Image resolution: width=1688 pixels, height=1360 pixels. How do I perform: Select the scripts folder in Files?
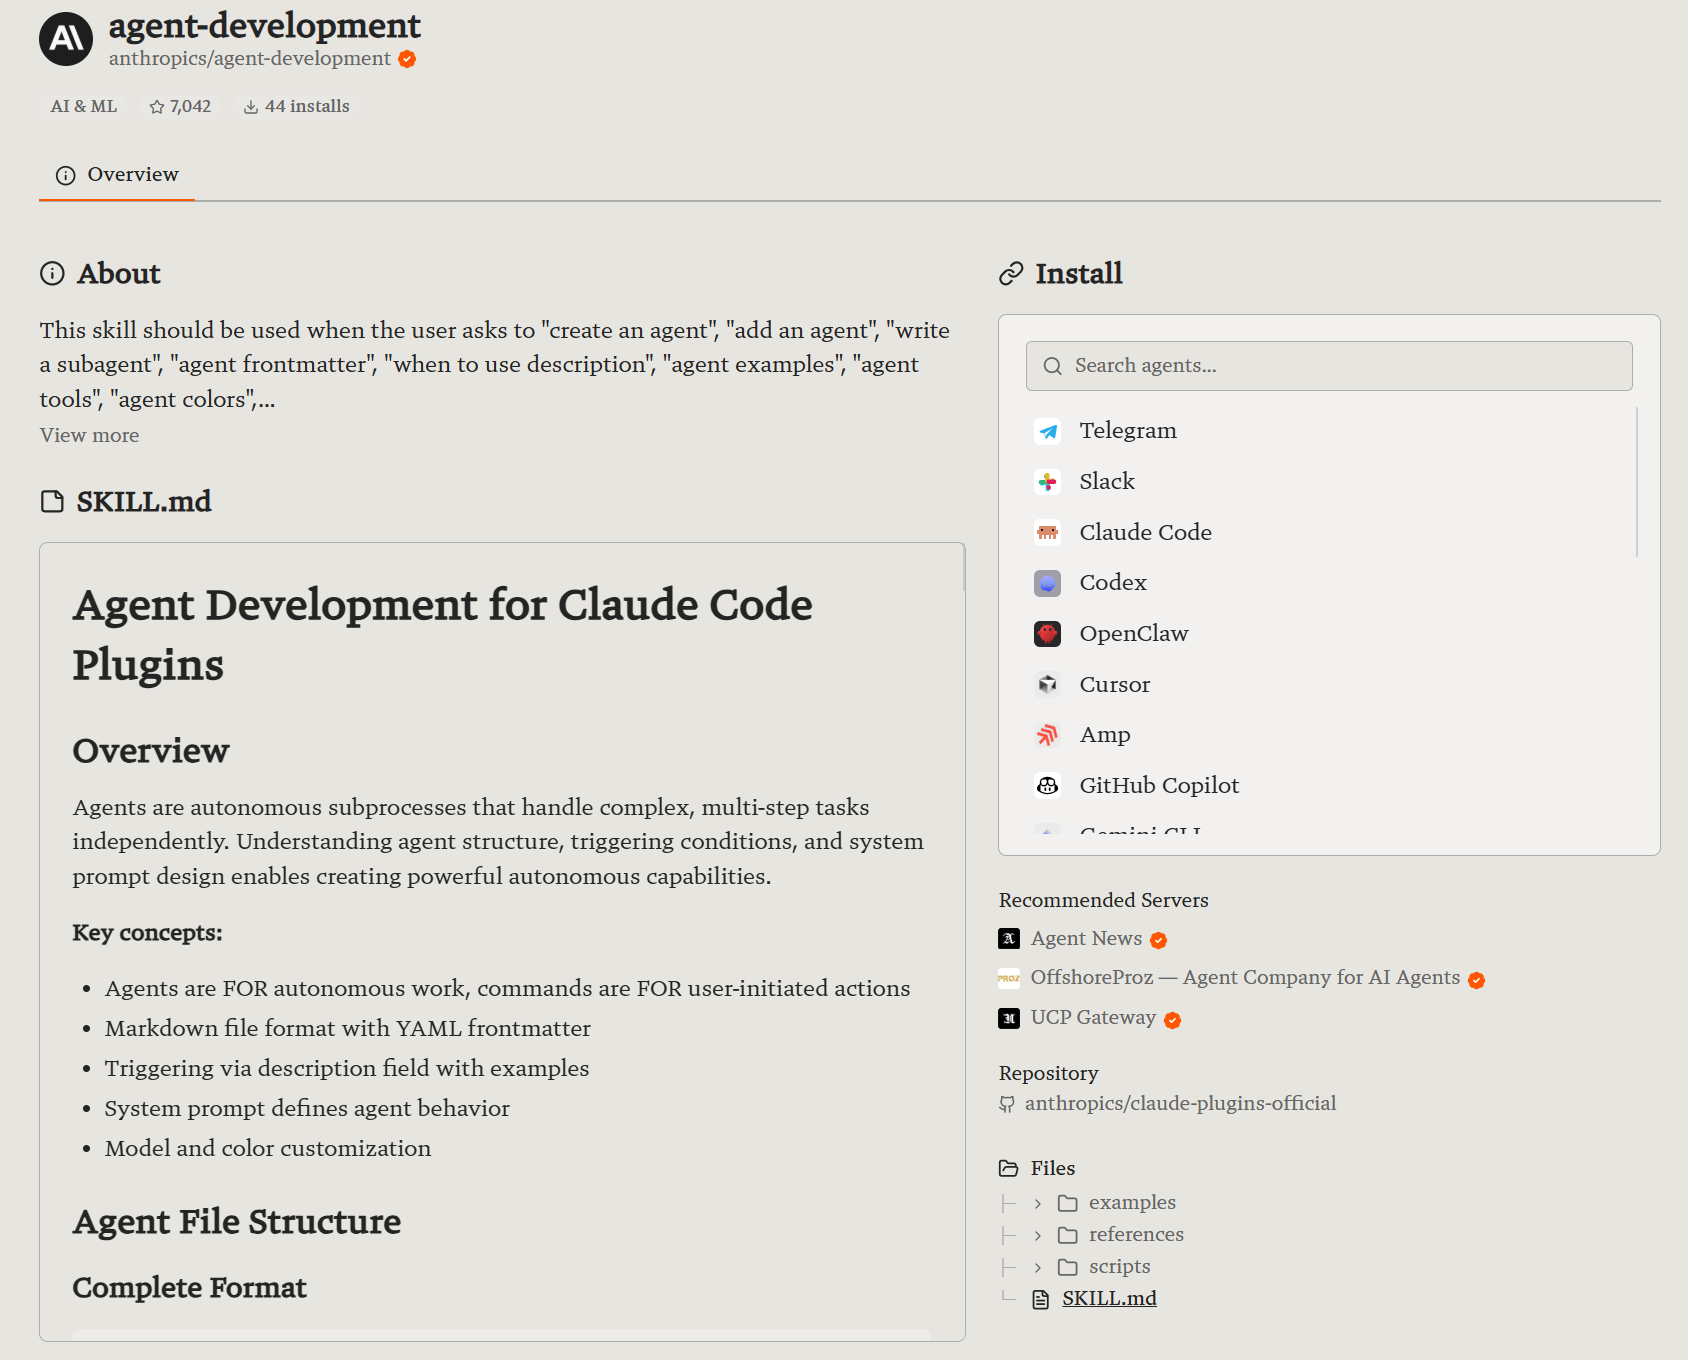pyautogui.click(x=1119, y=1267)
